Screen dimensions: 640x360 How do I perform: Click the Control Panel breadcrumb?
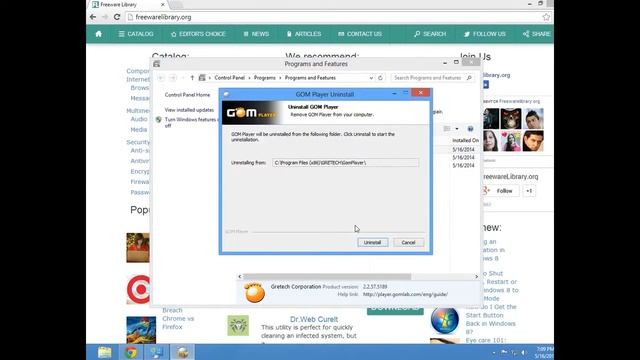(230, 78)
